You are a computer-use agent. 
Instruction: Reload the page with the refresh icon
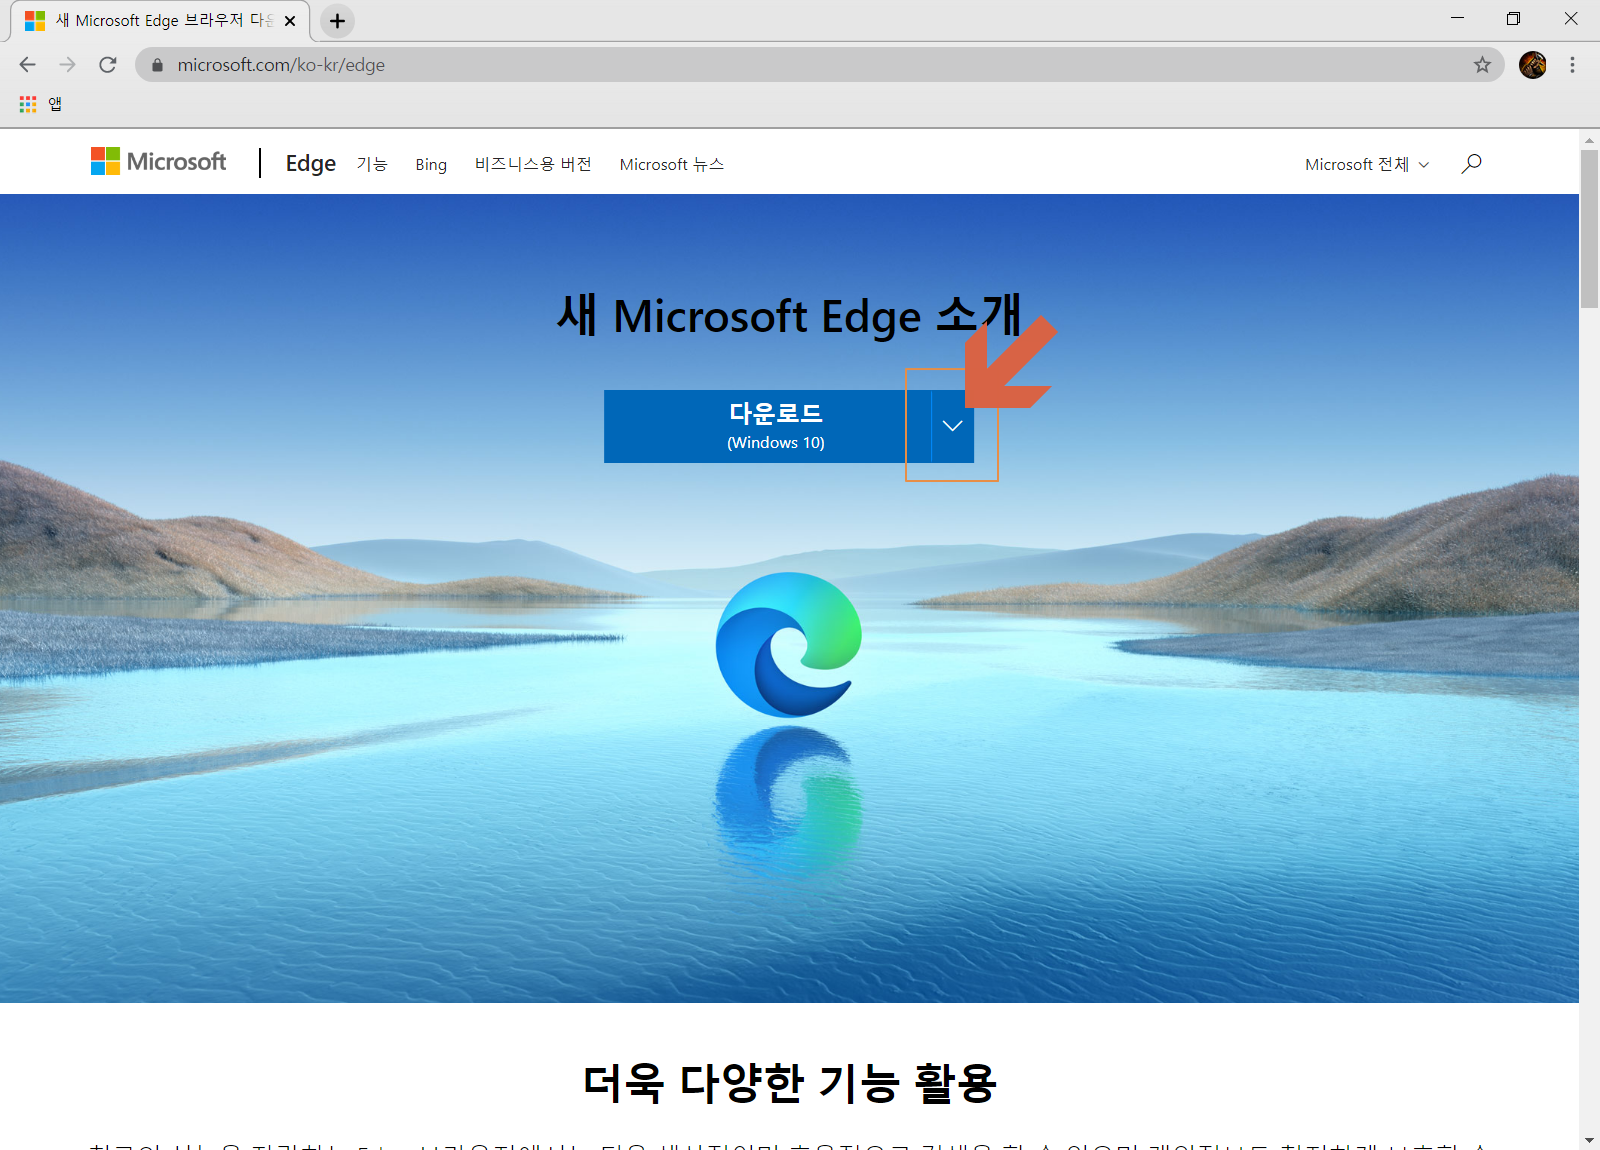click(x=108, y=65)
